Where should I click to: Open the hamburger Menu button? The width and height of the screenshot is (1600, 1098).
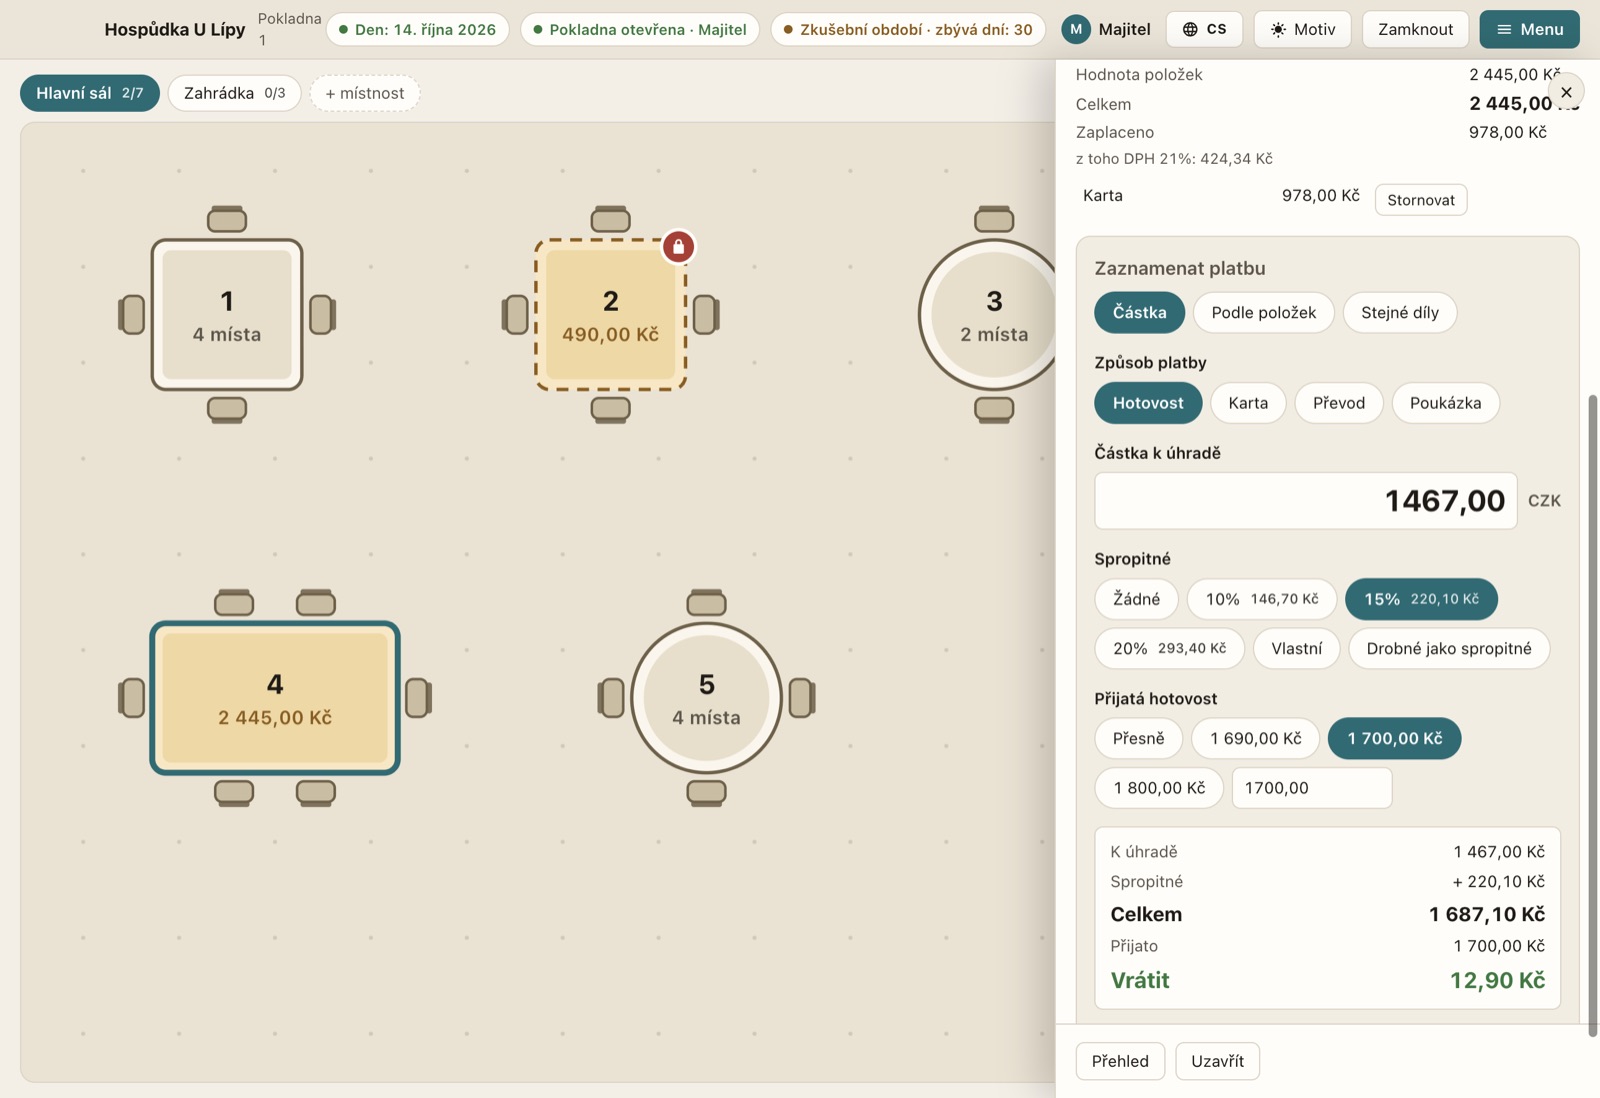pos(1529,29)
